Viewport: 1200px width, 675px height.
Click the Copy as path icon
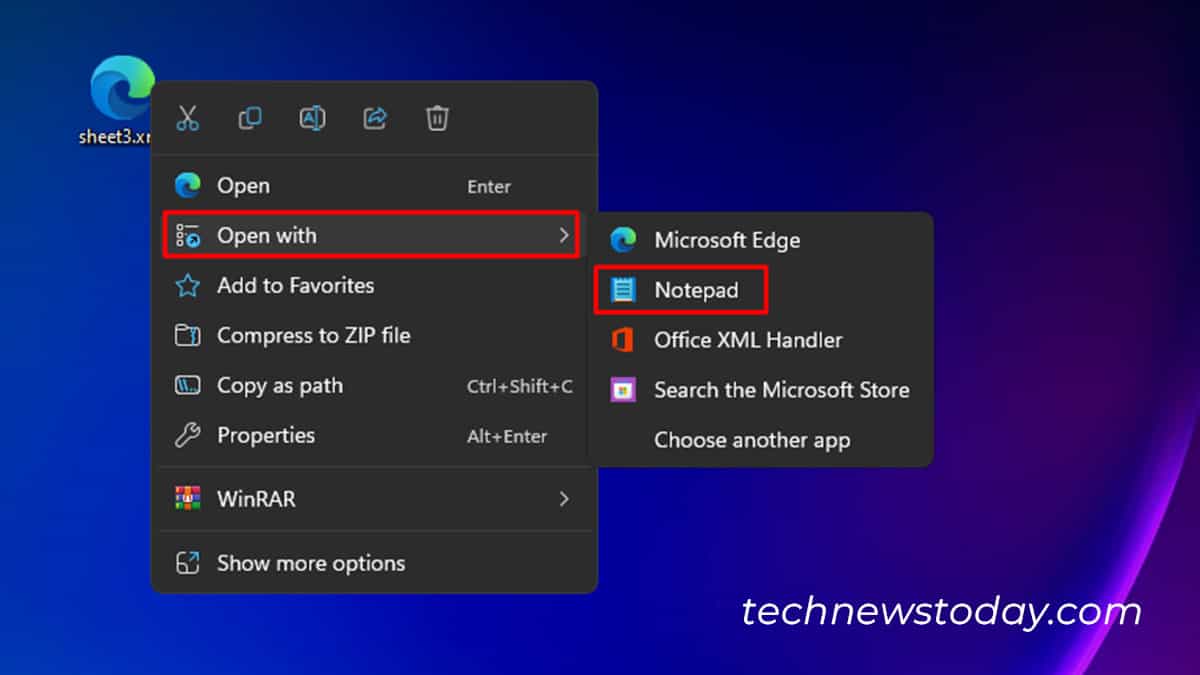pyautogui.click(x=187, y=386)
